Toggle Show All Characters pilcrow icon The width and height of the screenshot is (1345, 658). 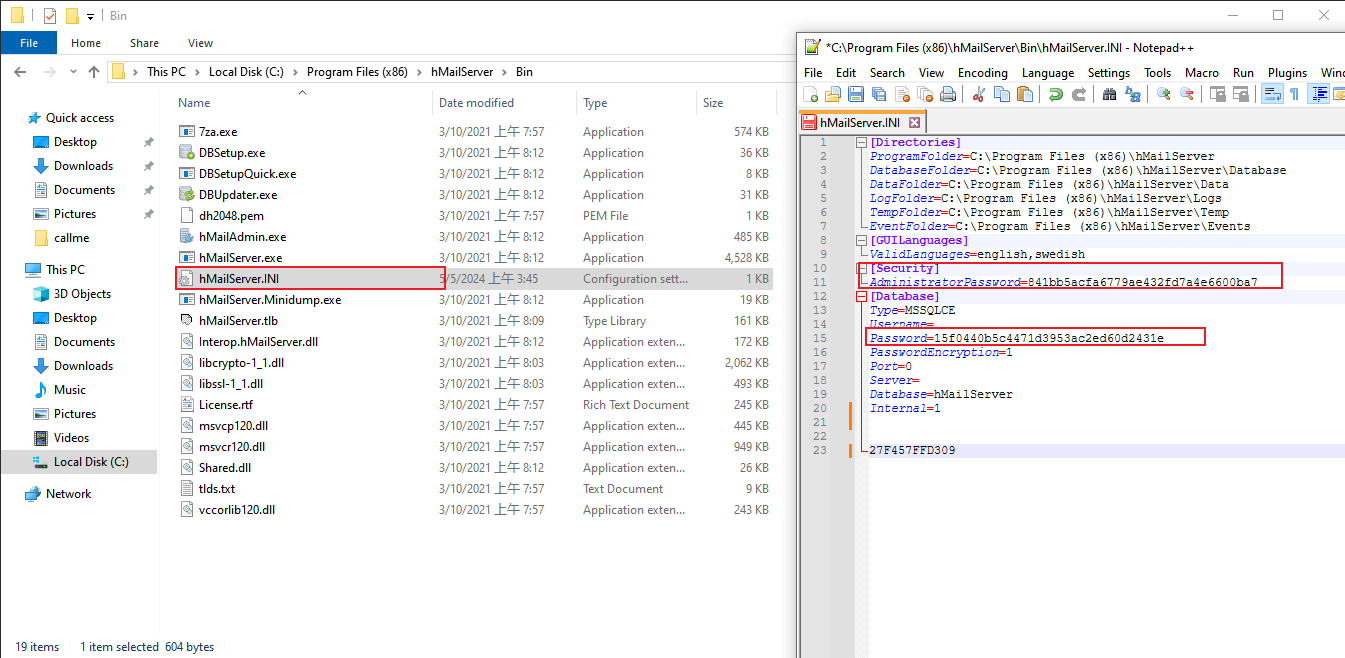pyautogui.click(x=1294, y=94)
